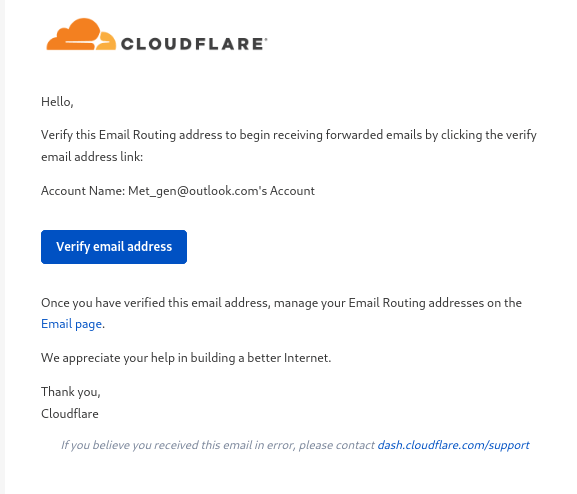Open the Email page link
Viewport: 577px width, 494px height.
click(x=71, y=324)
